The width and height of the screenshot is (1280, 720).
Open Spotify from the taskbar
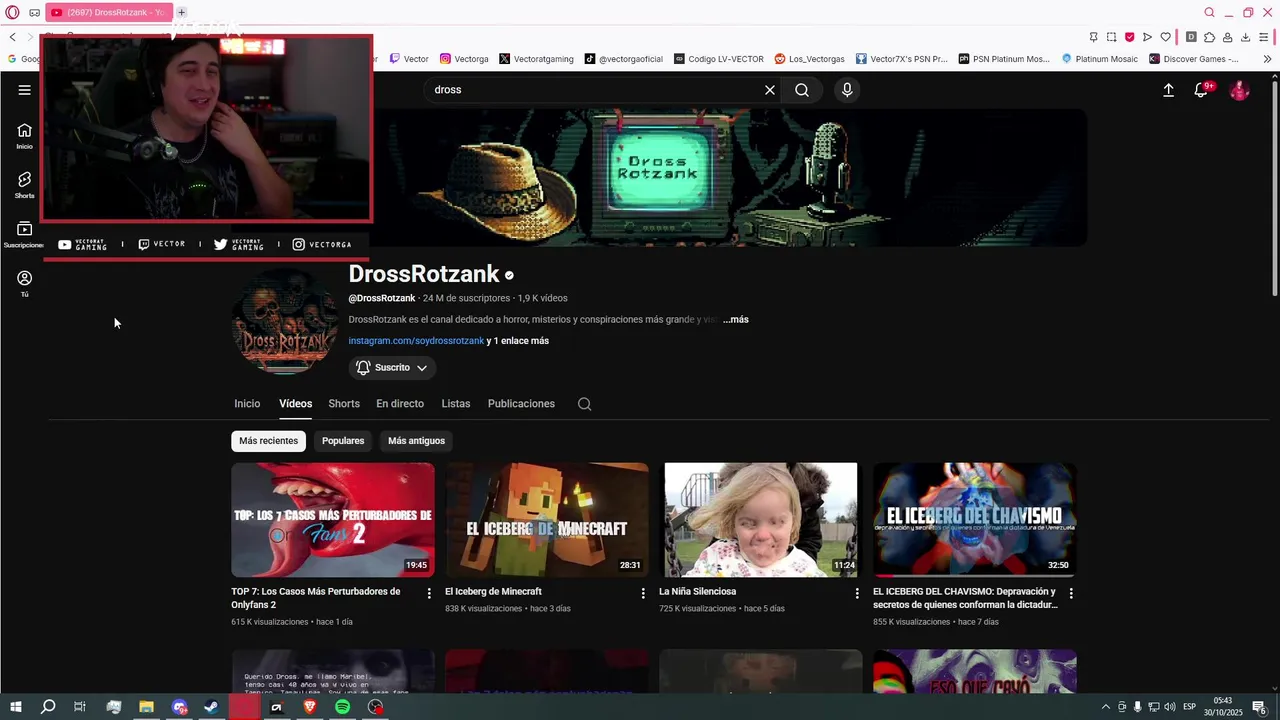342,707
